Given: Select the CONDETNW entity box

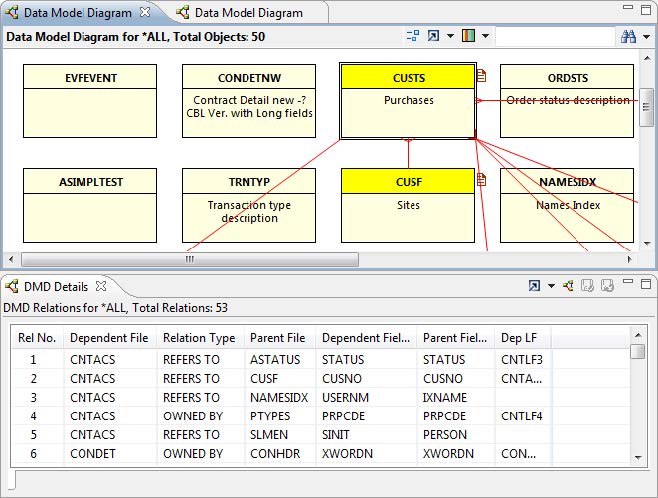Looking at the screenshot, I should [x=249, y=101].
